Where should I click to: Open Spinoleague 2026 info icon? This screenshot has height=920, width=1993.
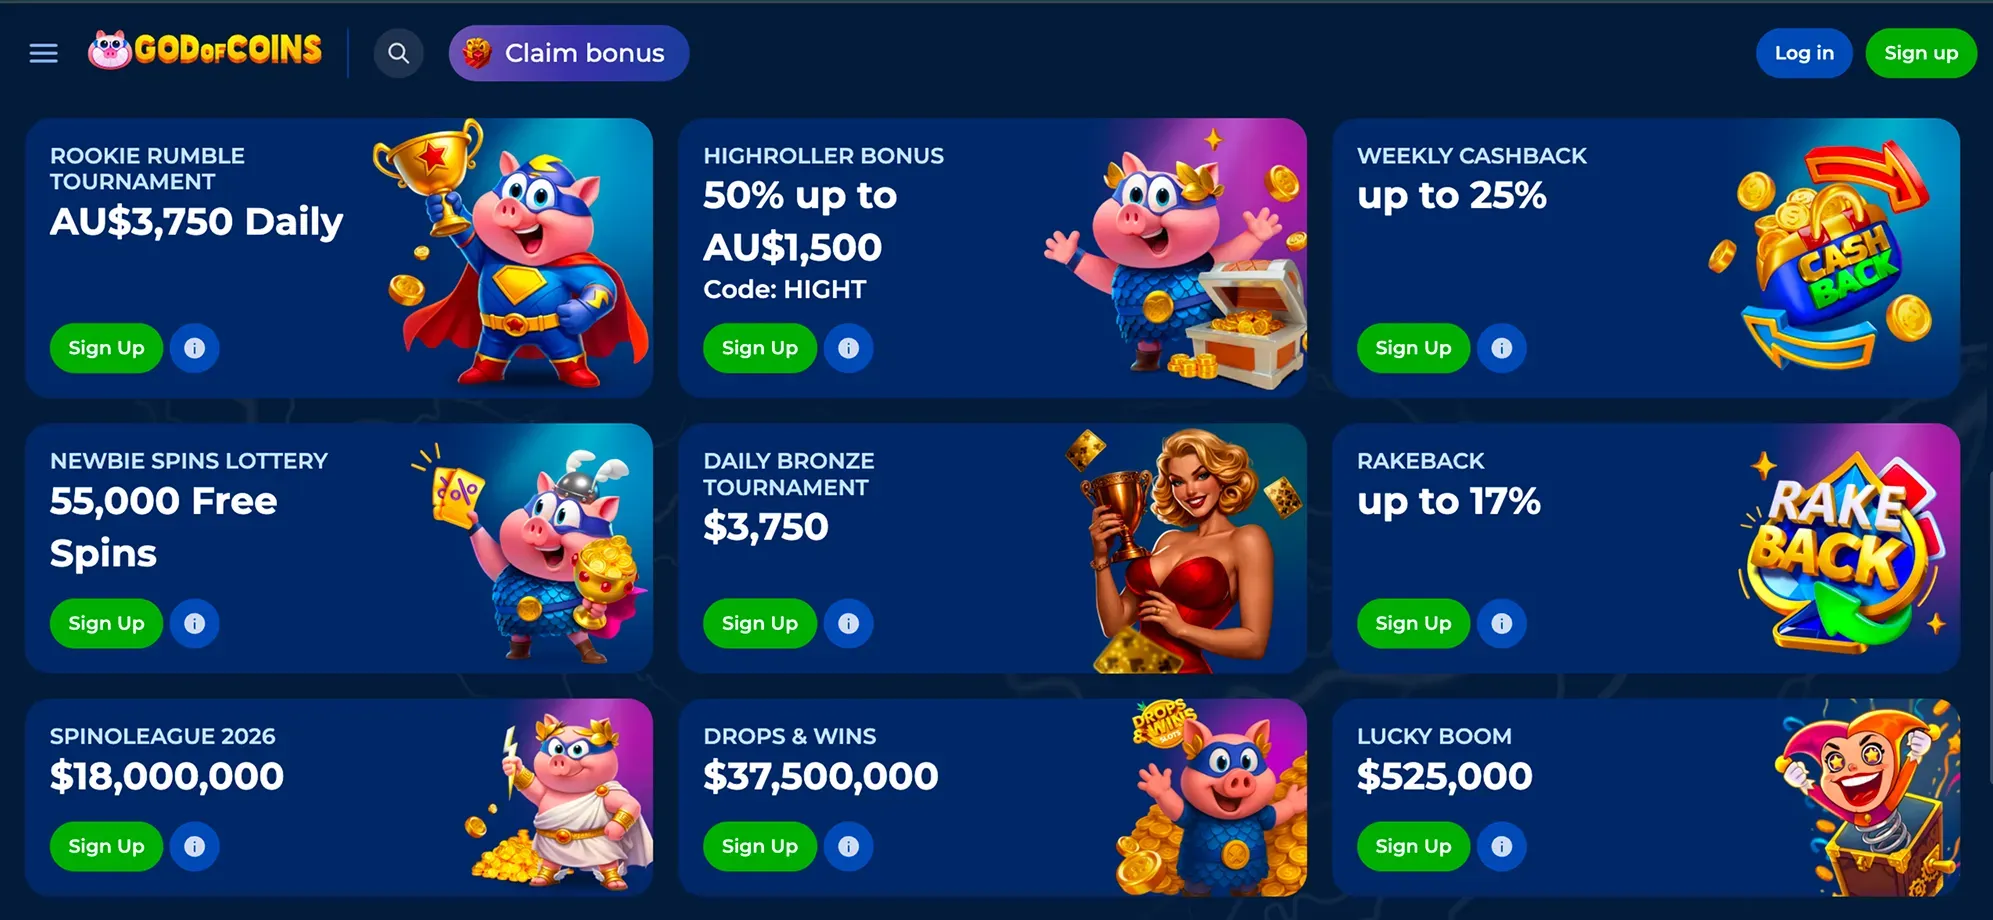click(195, 846)
